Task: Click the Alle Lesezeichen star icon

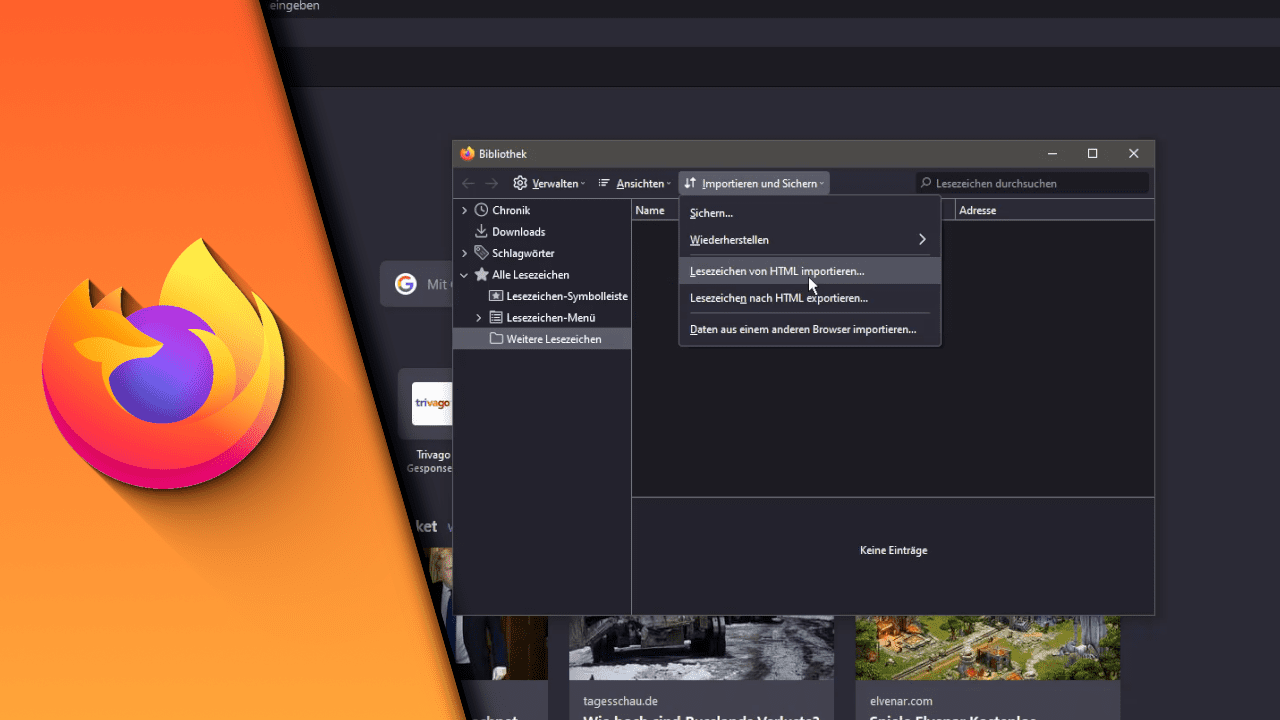Action: pos(482,275)
